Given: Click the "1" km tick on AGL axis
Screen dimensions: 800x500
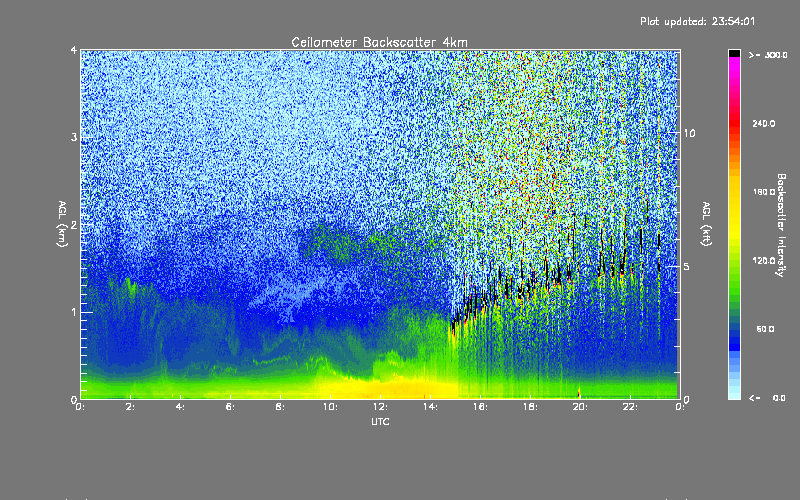Looking at the screenshot, I should (x=74, y=312).
